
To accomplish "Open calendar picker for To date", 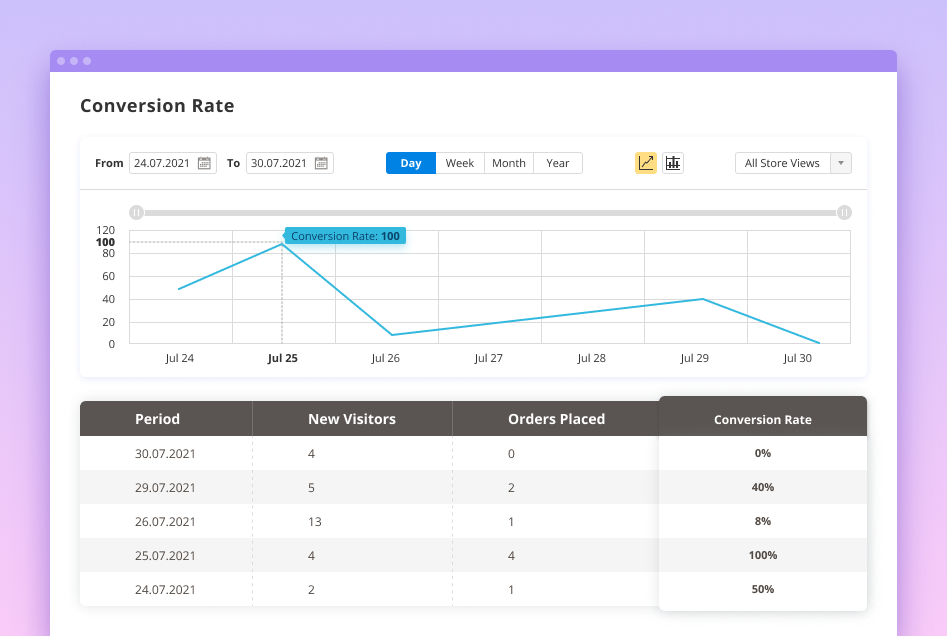I will 321,163.
